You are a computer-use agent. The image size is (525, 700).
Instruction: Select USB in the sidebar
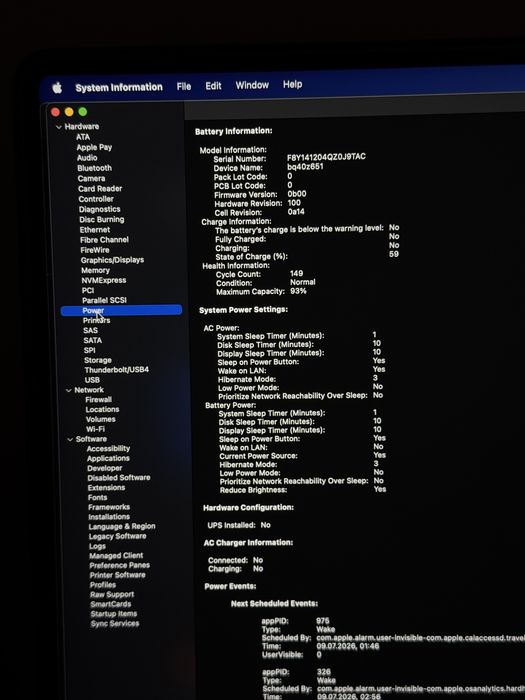click(x=92, y=380)
